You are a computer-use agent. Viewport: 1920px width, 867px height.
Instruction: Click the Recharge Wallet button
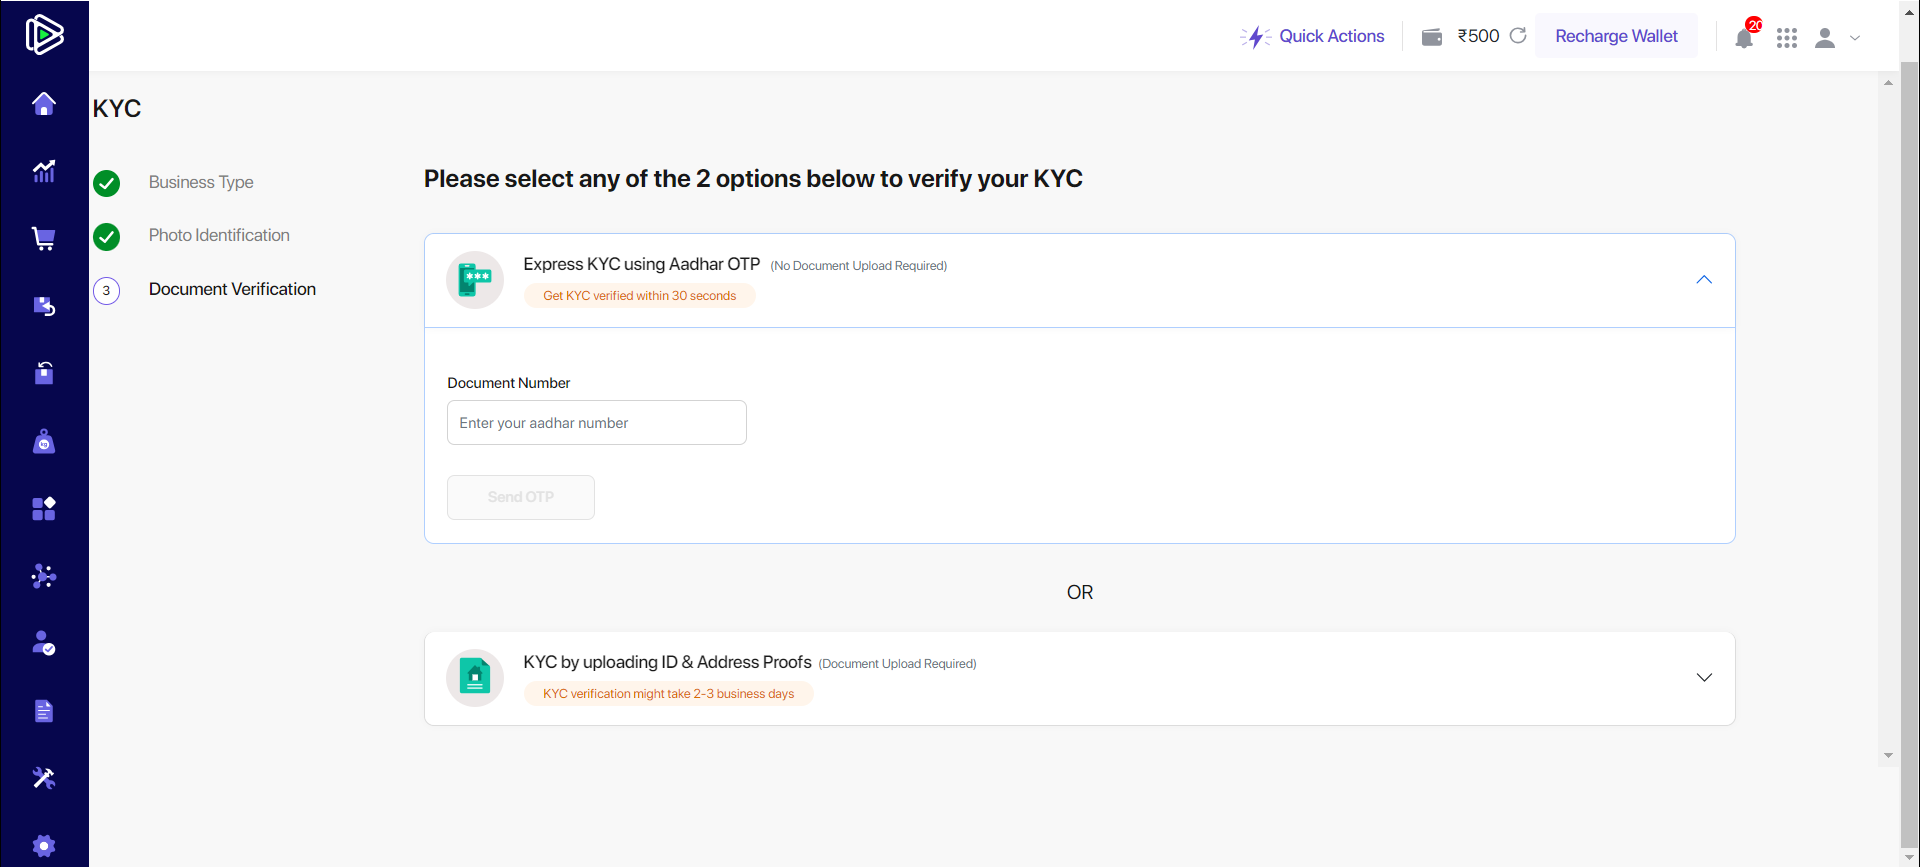(x=1616, y=36)
